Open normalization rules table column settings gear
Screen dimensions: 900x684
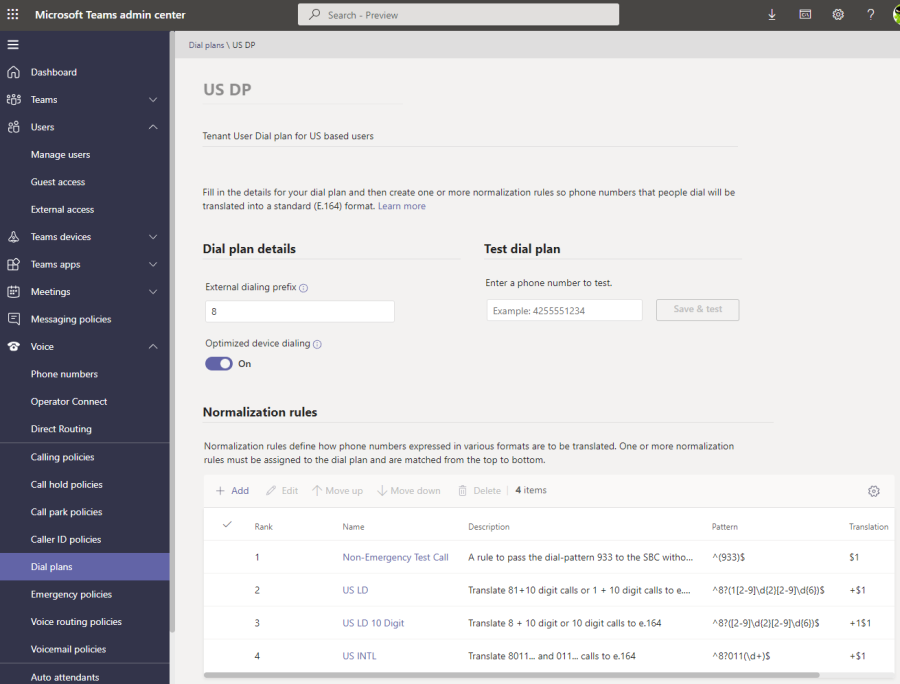pyautogui.click(x=874, y=491)
